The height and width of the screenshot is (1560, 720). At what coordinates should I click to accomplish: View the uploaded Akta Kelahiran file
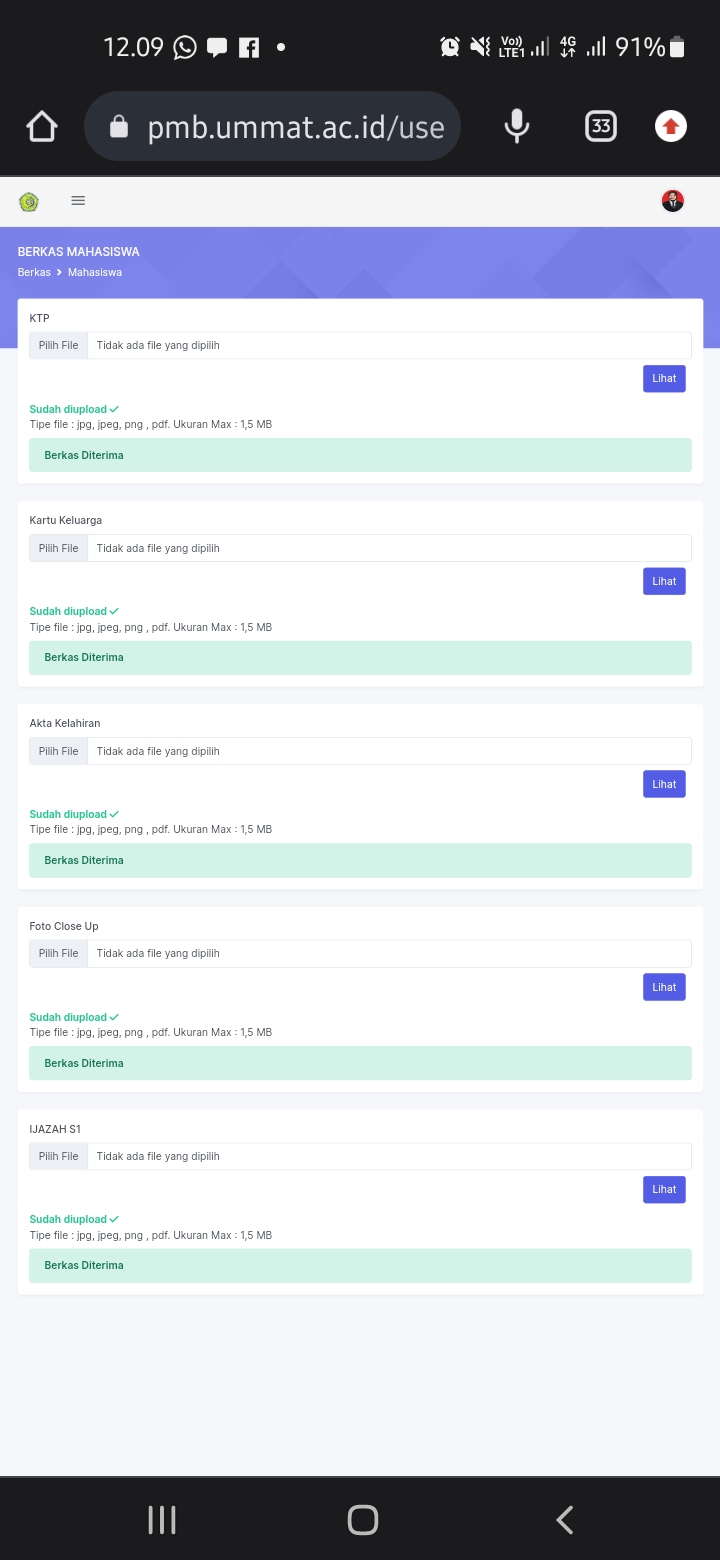pyautogui.click(x=664, y=784)
